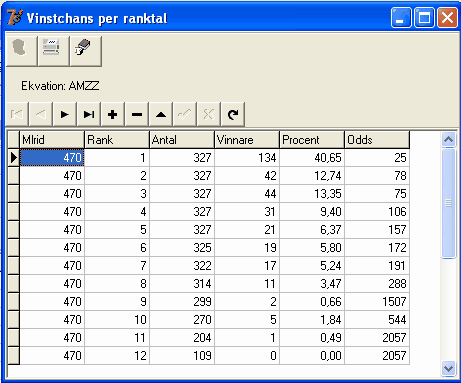Click the Procent cell 12,74
The width and height of the screenshot is (461, 383).
tap(312, 175)
